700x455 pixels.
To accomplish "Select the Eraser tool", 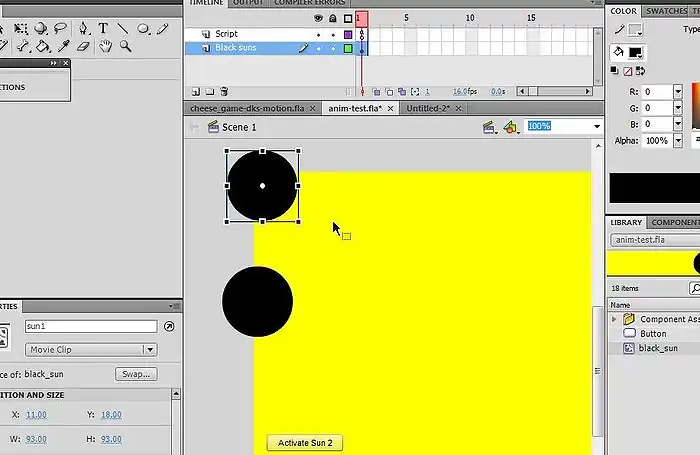I will (84, 46).
